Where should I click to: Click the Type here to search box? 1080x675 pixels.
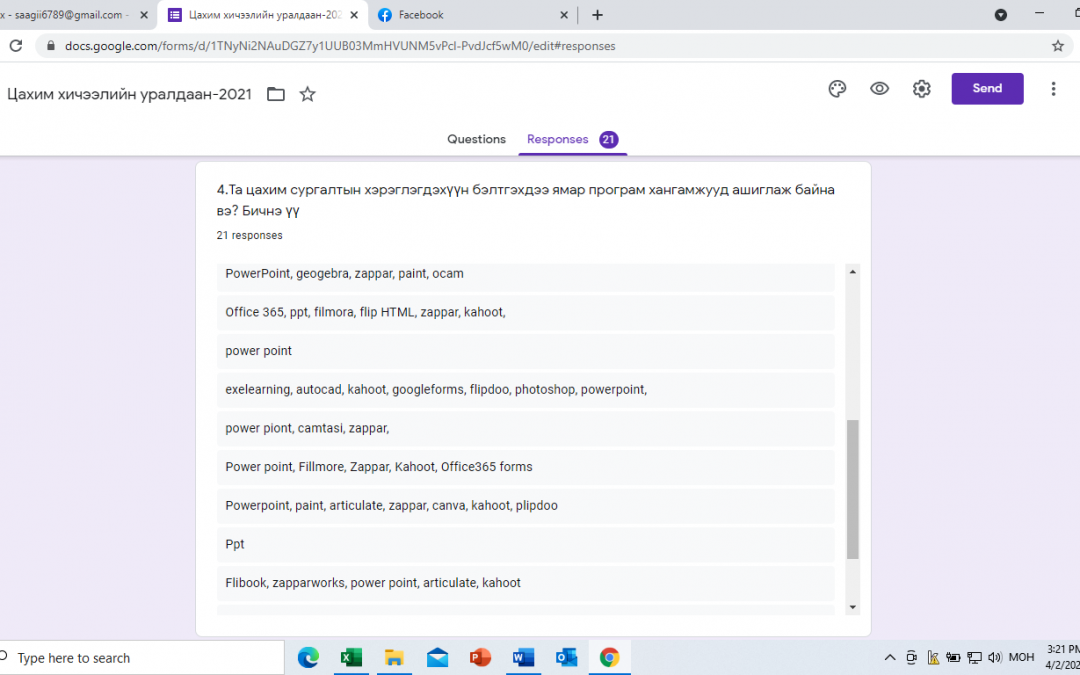pos(141,658)
